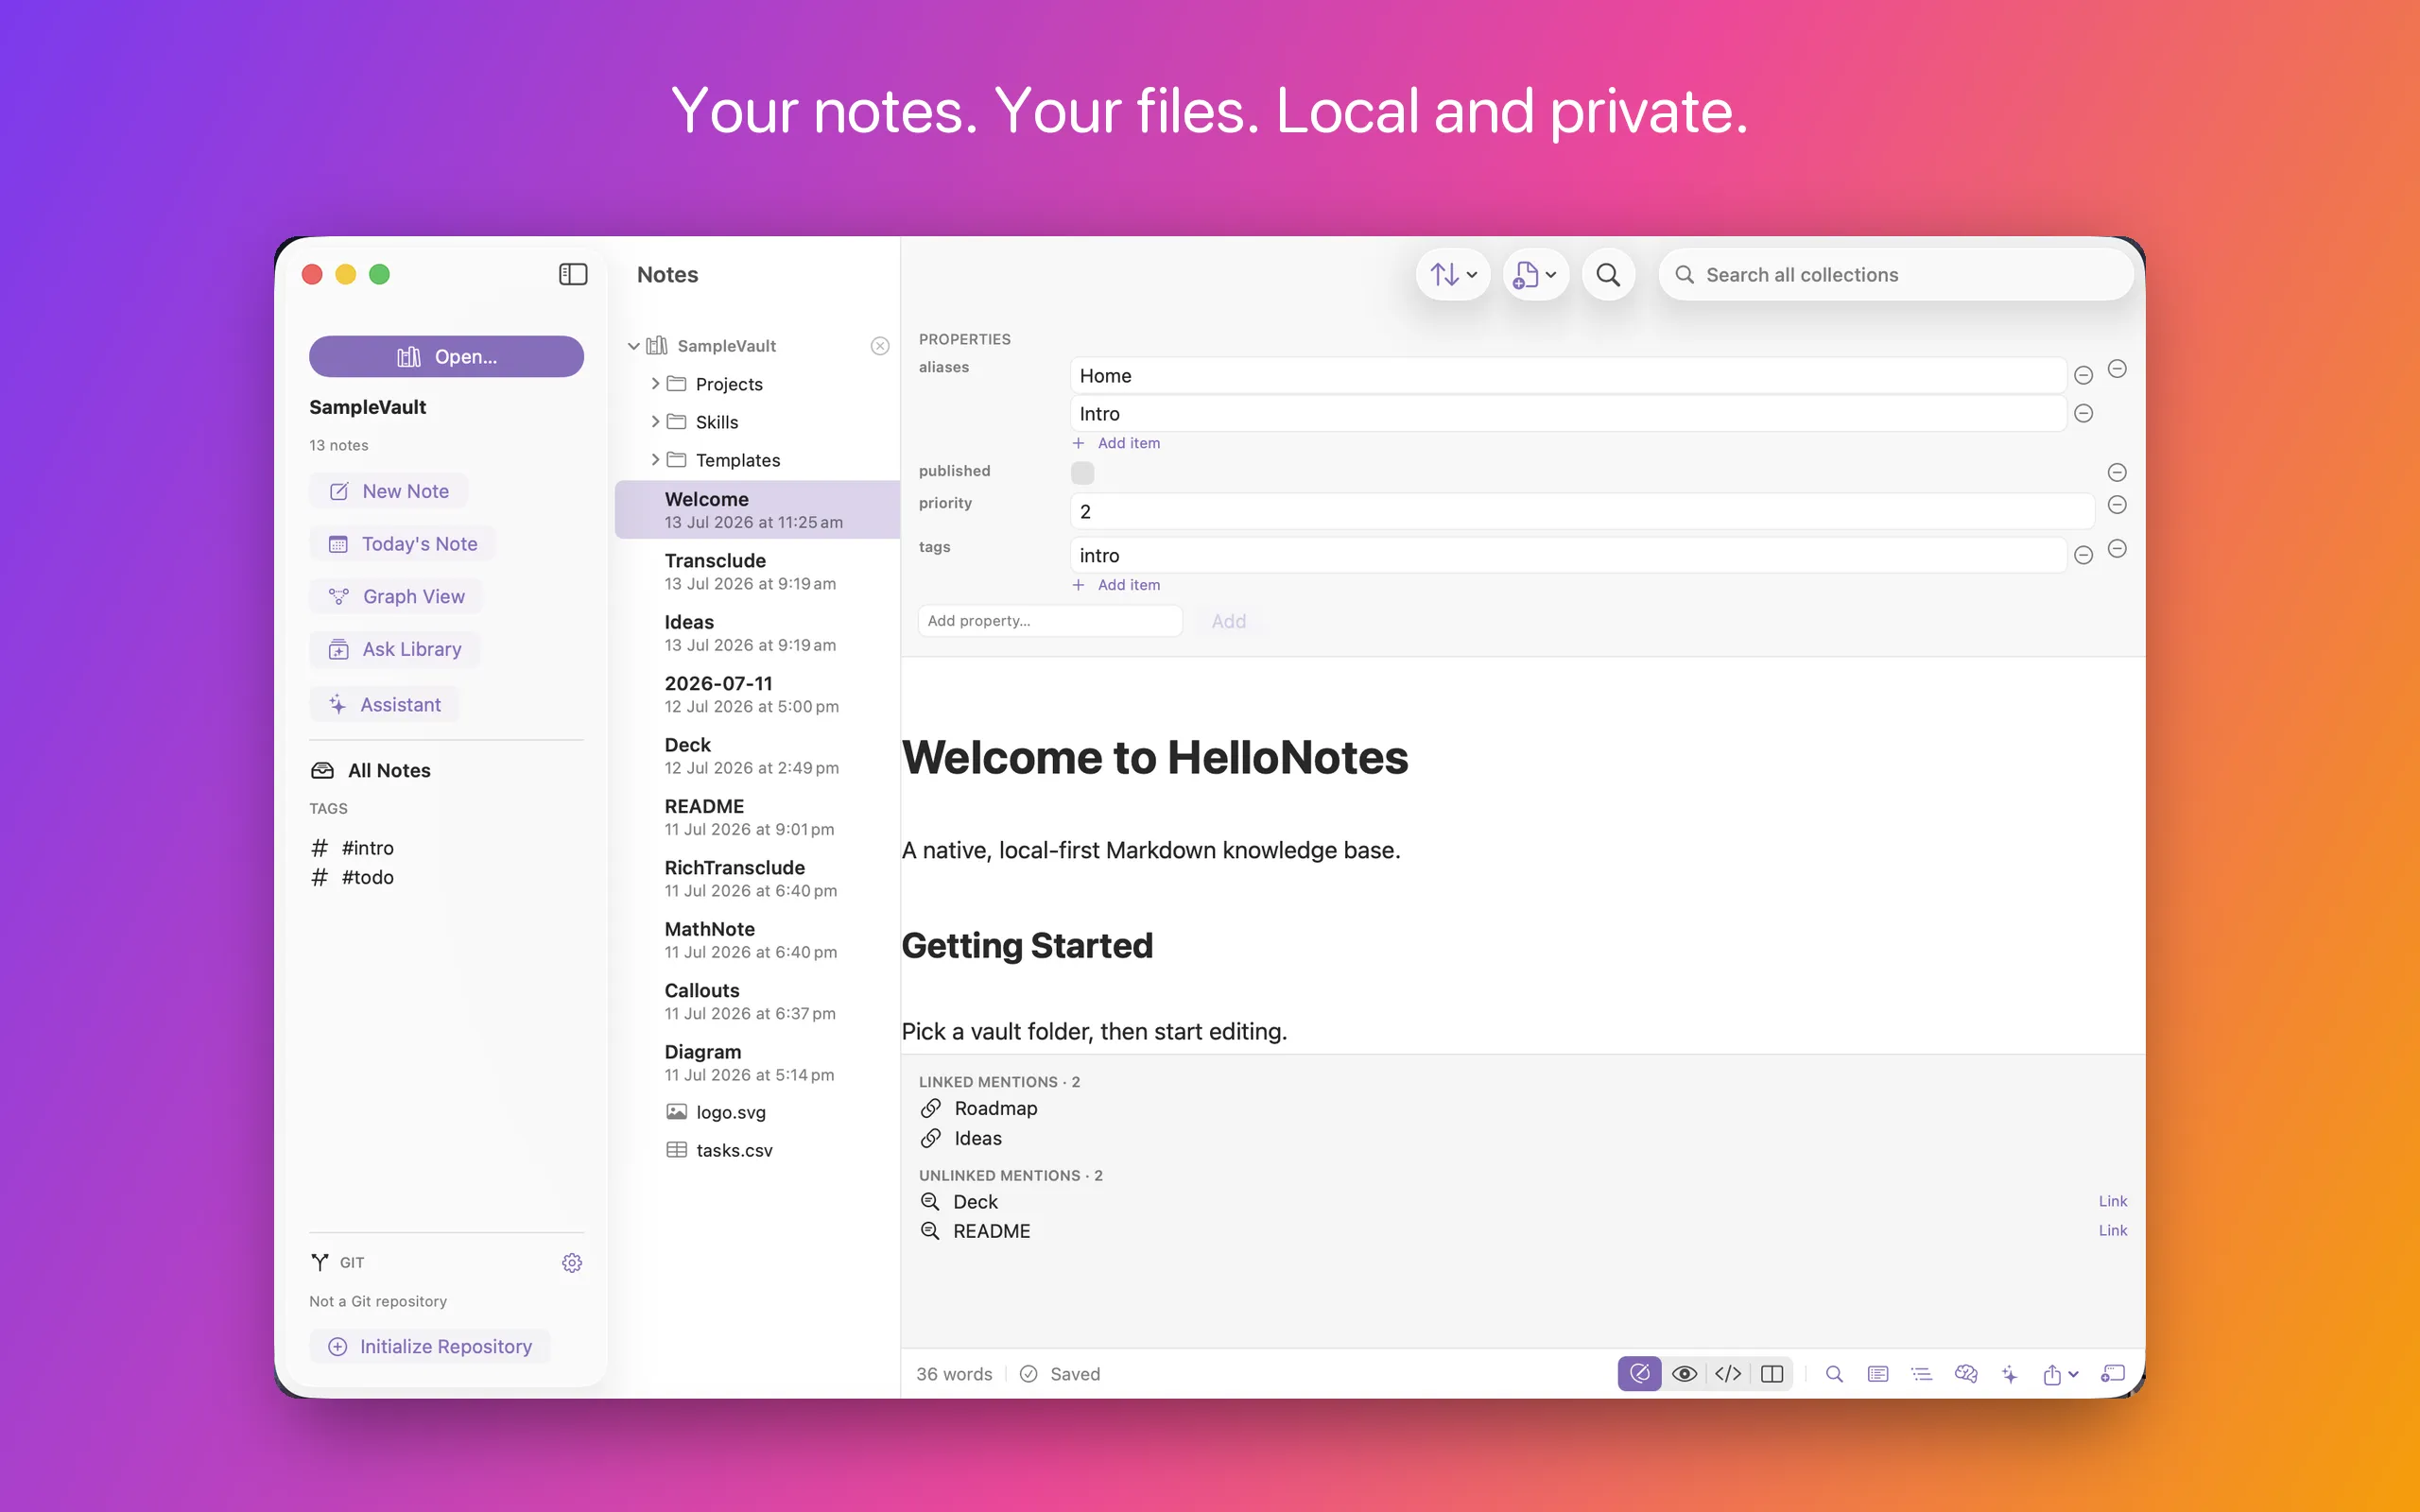Open the tasks.csv table file

pos(757,1150)
